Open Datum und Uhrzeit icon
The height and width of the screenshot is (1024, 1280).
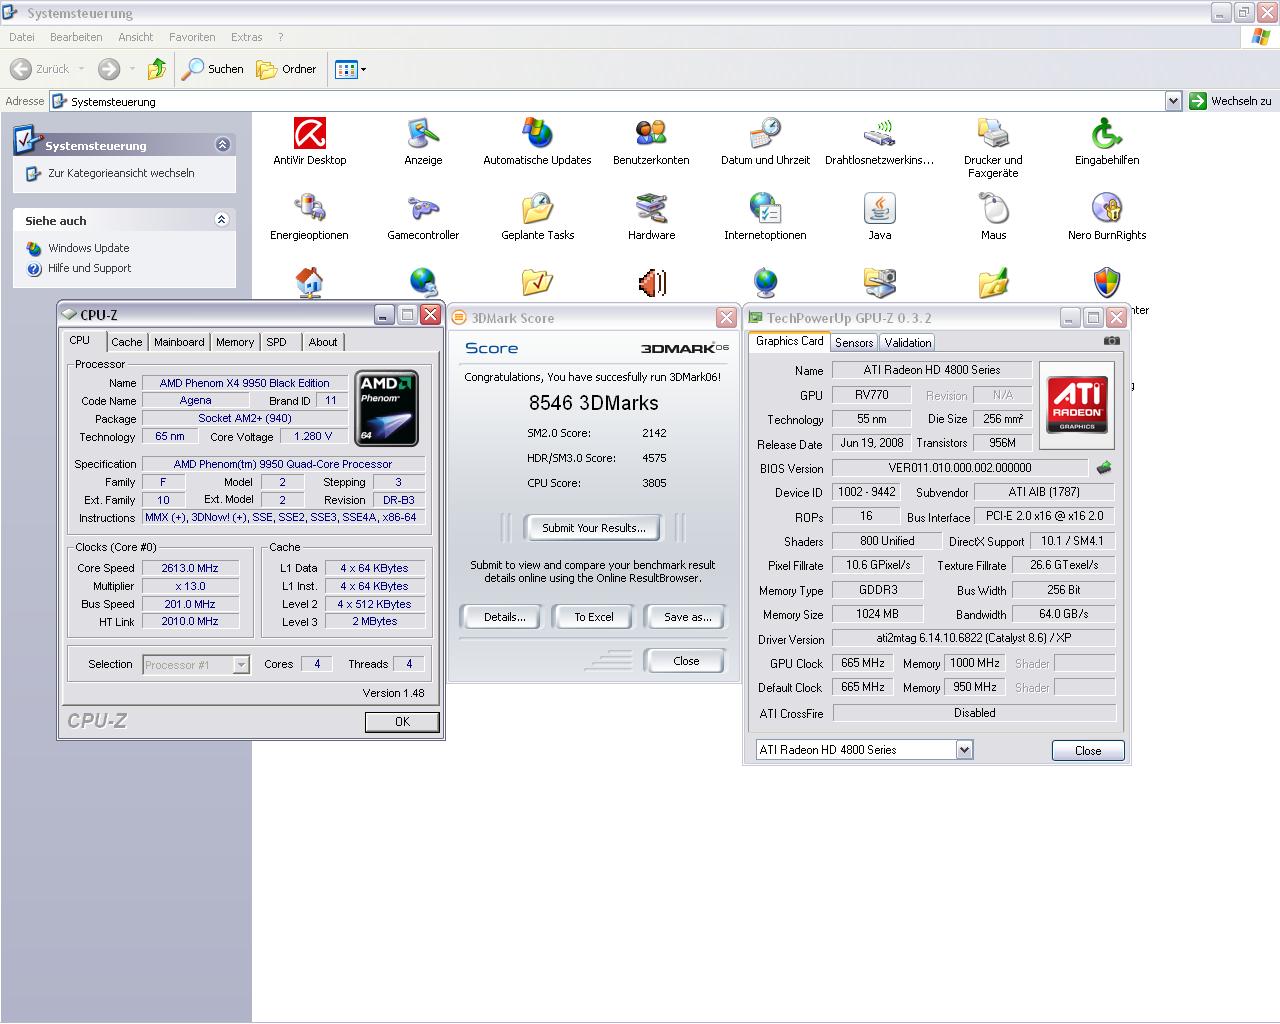765,142
